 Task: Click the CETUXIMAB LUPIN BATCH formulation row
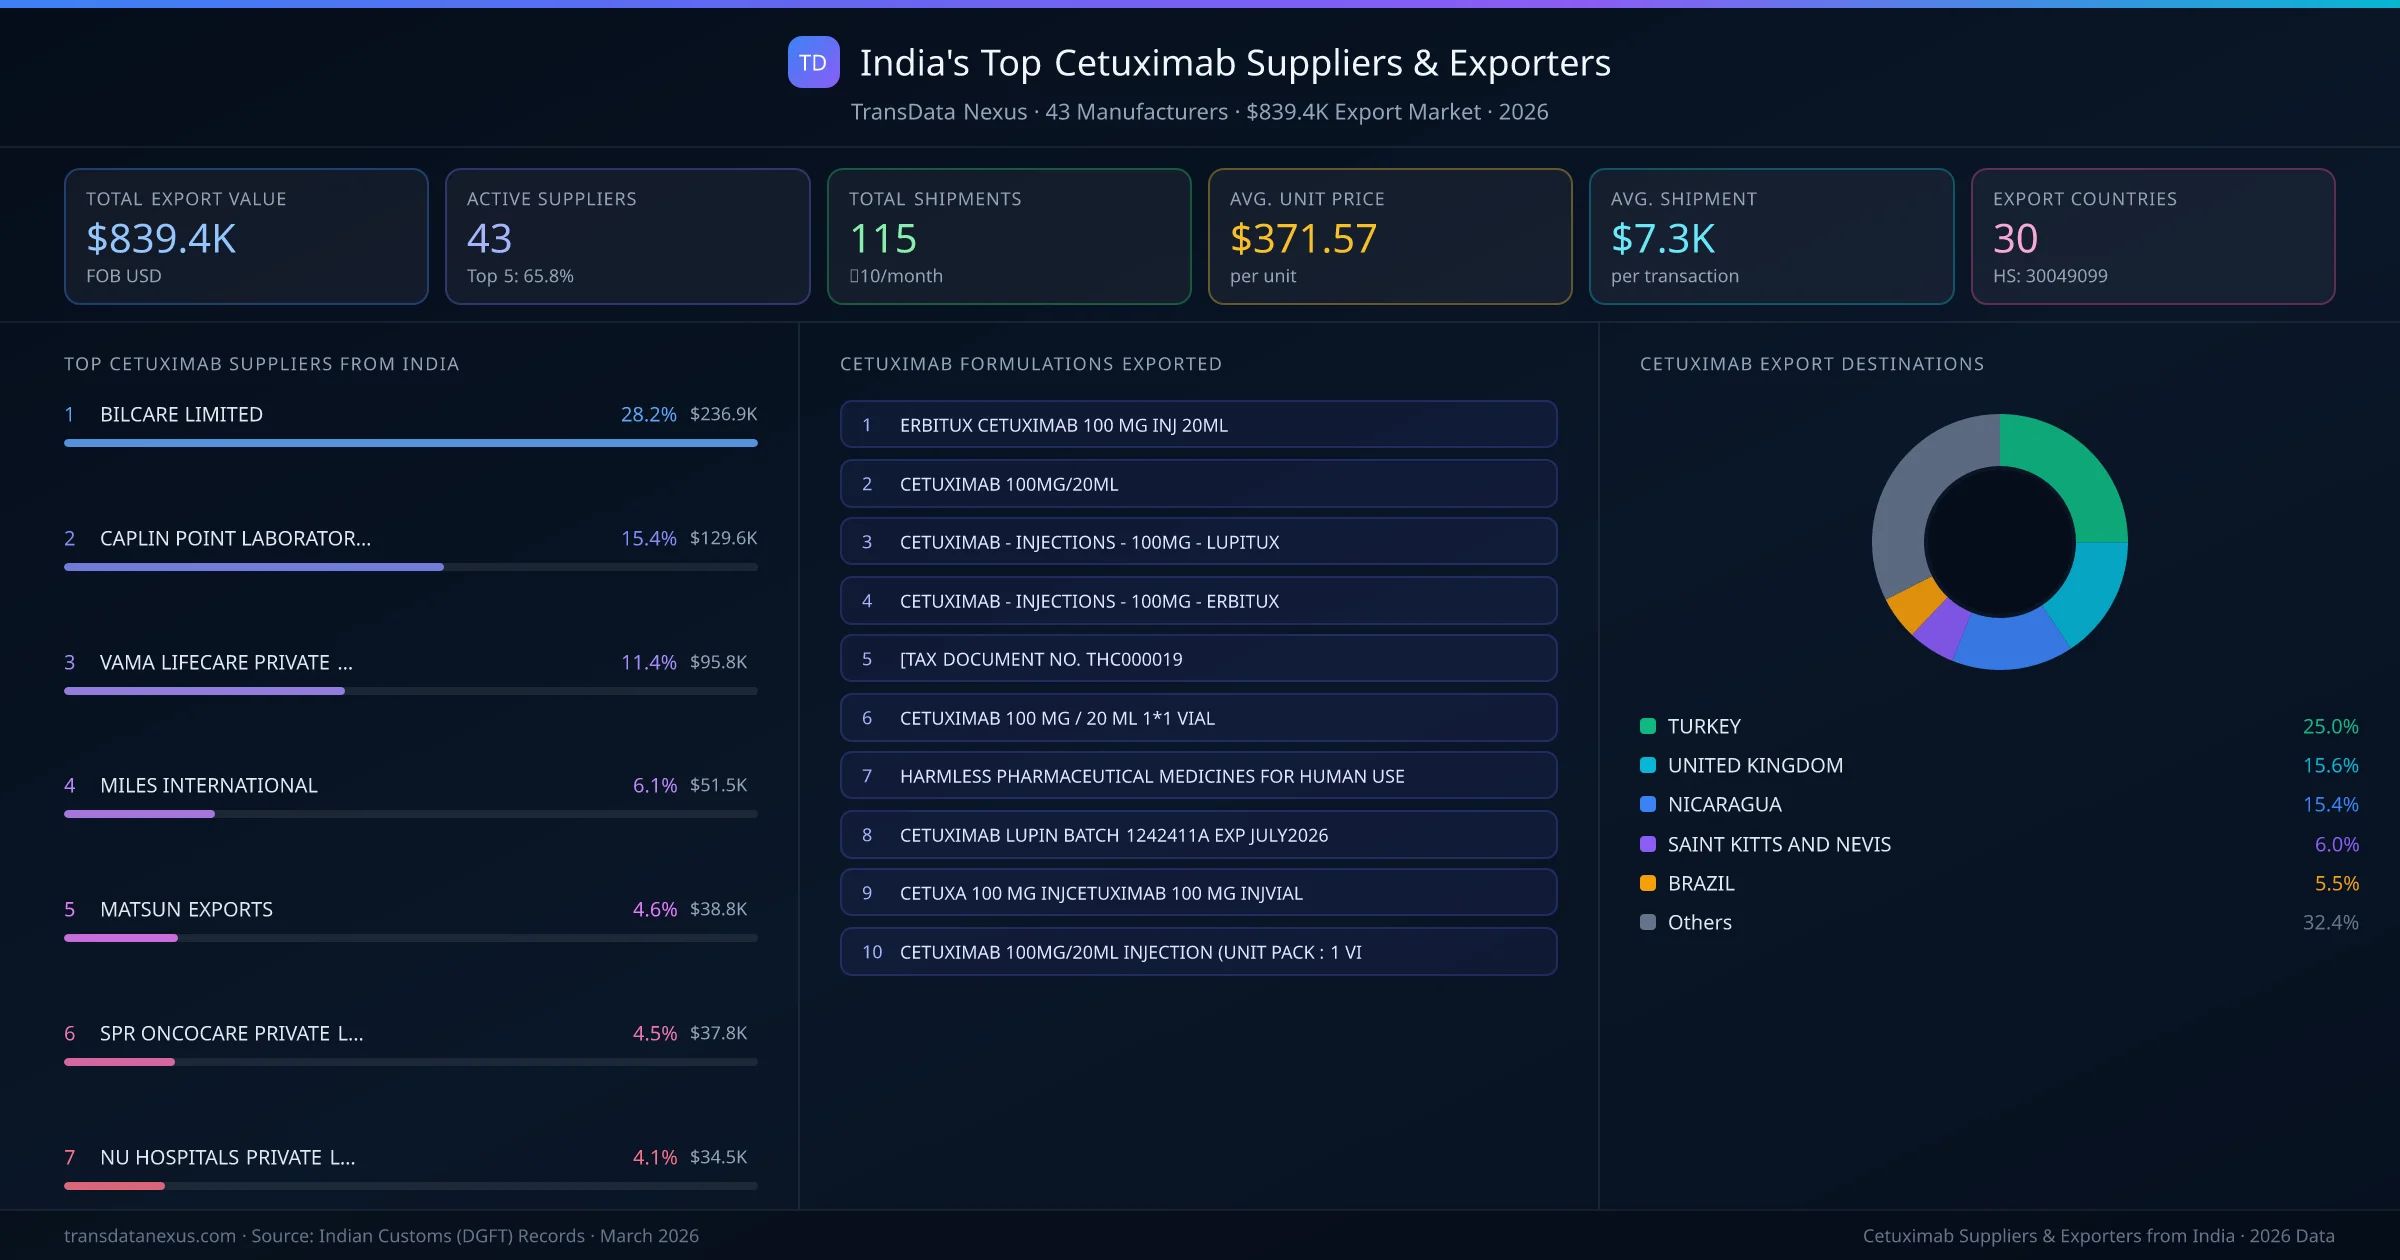pos(1198,835)
